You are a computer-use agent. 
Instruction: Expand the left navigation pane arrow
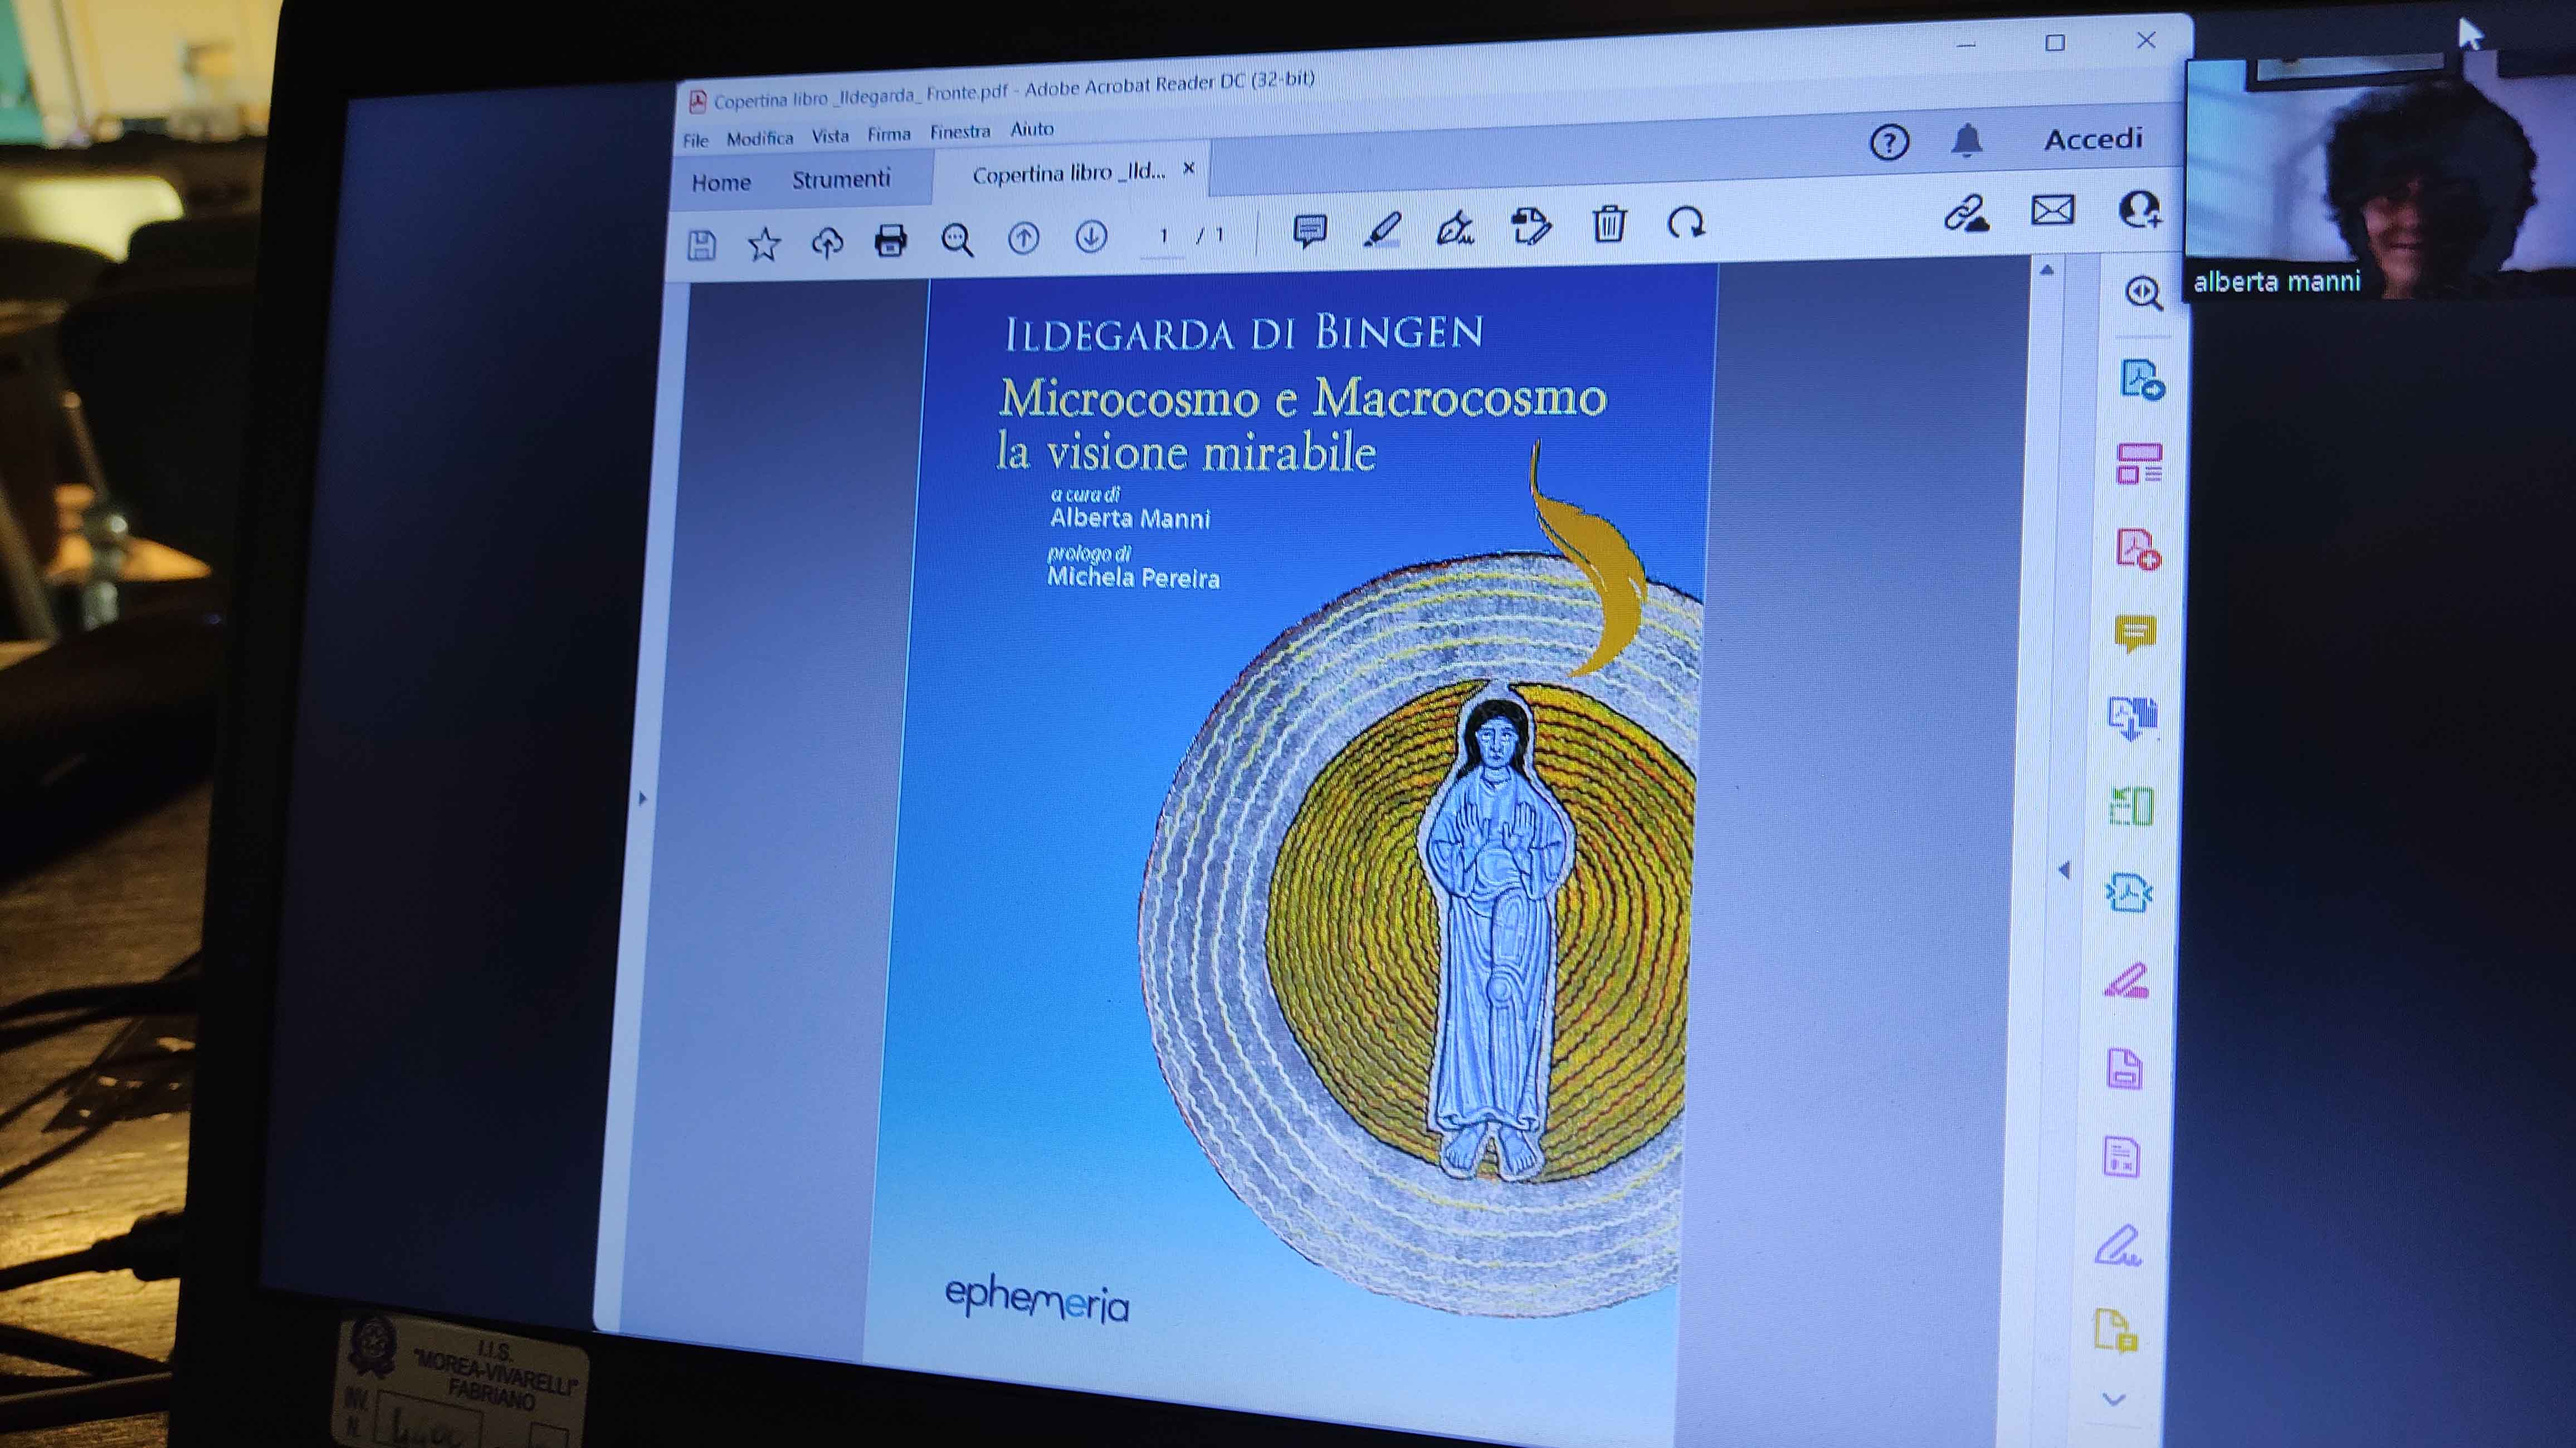(x=643, y=798)
